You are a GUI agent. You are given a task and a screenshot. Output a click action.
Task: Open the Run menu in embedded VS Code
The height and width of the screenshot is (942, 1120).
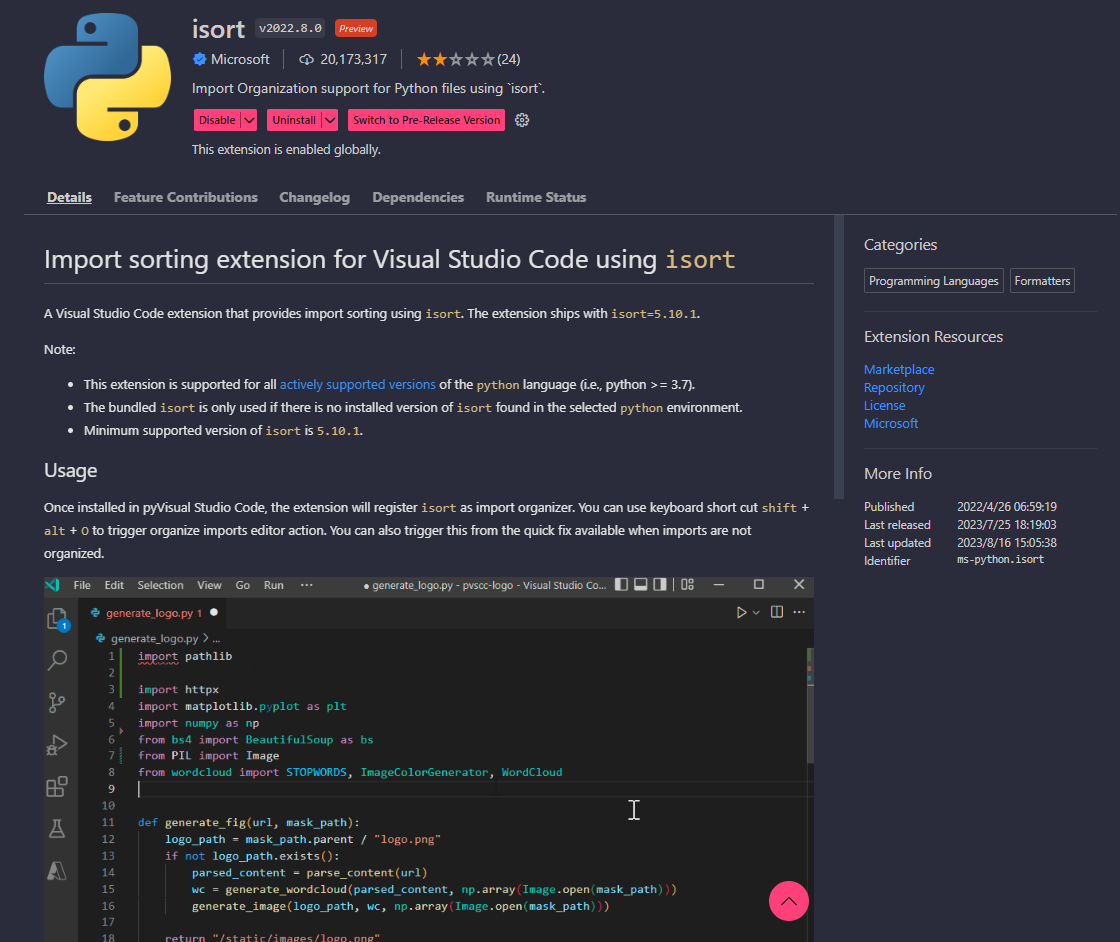tap(274, 585)
